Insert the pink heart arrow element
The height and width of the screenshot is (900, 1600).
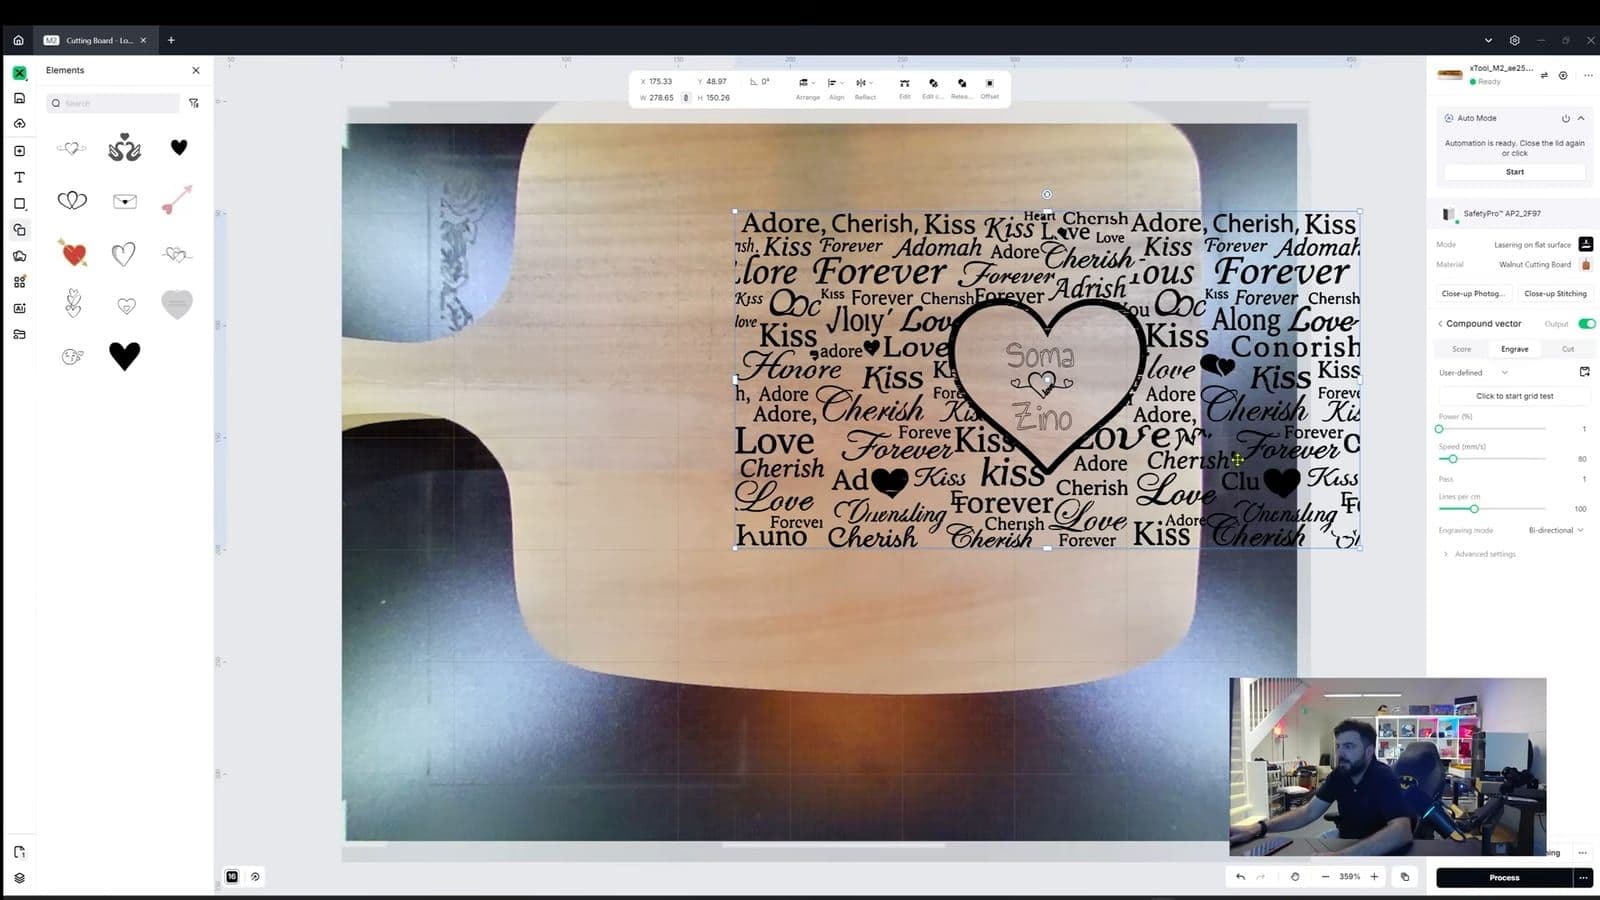(x=177, y=199)
